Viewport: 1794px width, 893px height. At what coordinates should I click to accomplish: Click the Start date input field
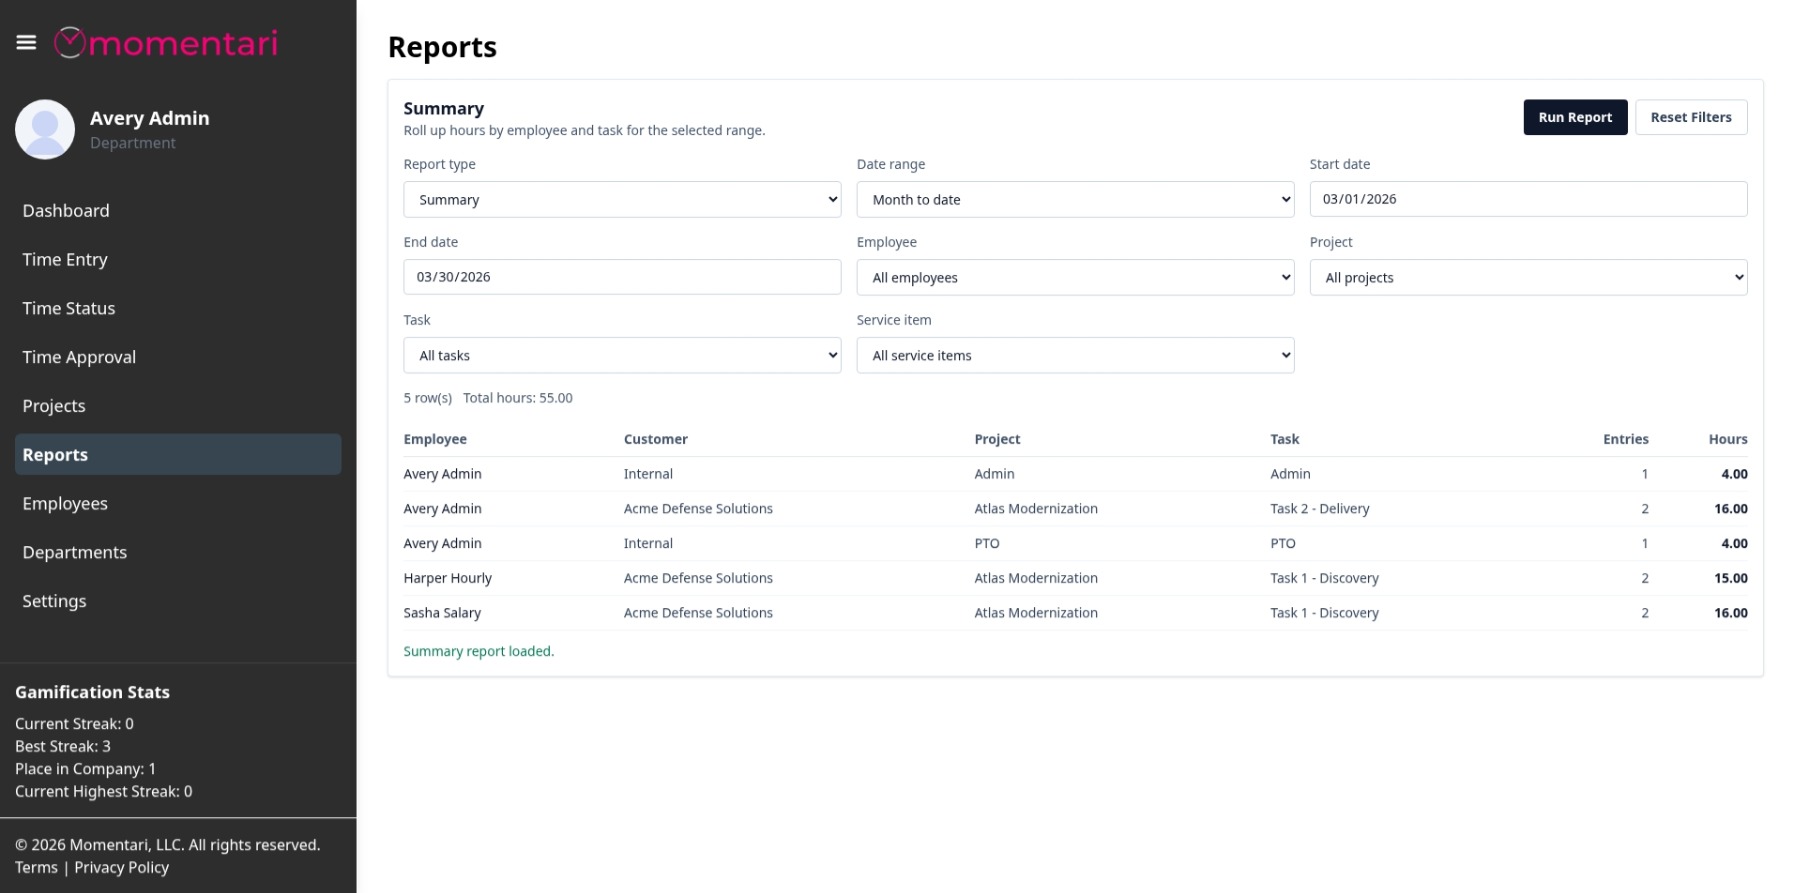click(1527, 199)
